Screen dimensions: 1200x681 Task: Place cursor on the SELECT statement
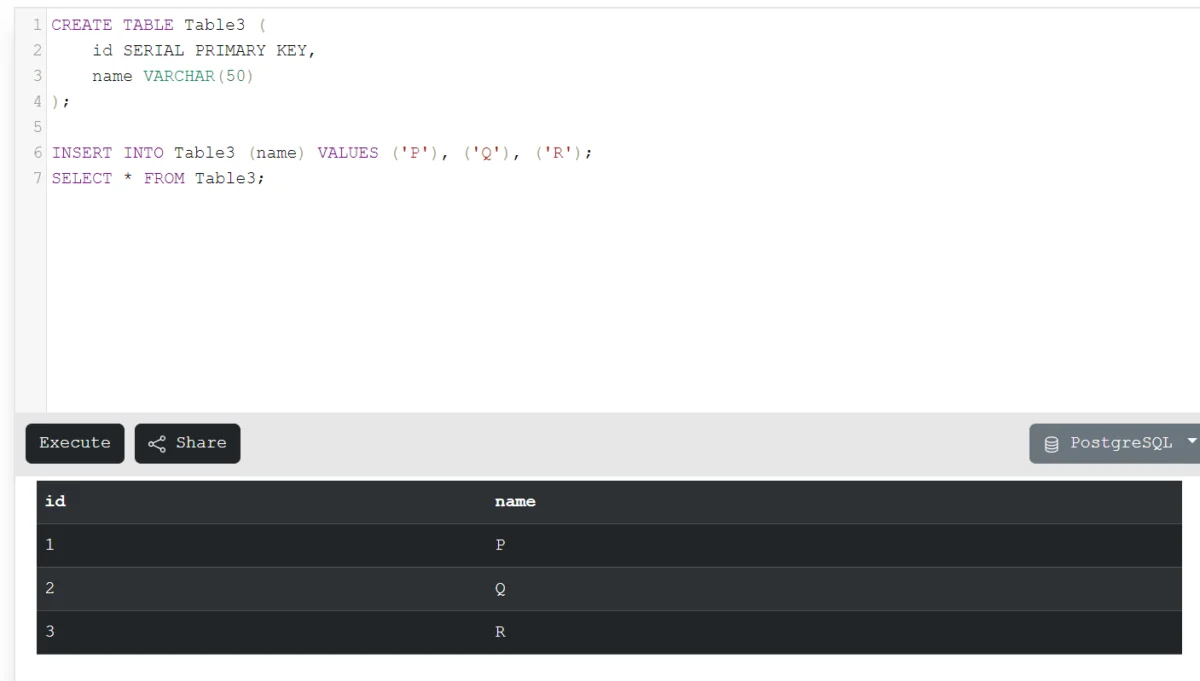157,178
